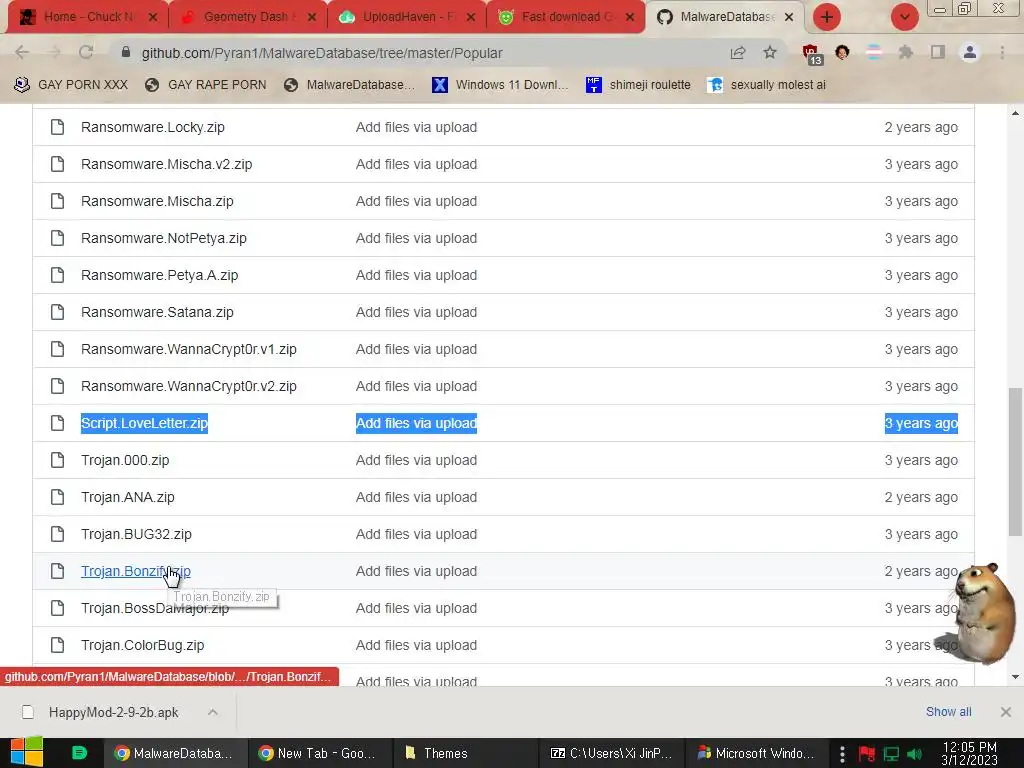The width and height of the screenshot is (1024, 768).
Task: Open the taskbar clock showing 12:05 PM
Action: point(969,753)
